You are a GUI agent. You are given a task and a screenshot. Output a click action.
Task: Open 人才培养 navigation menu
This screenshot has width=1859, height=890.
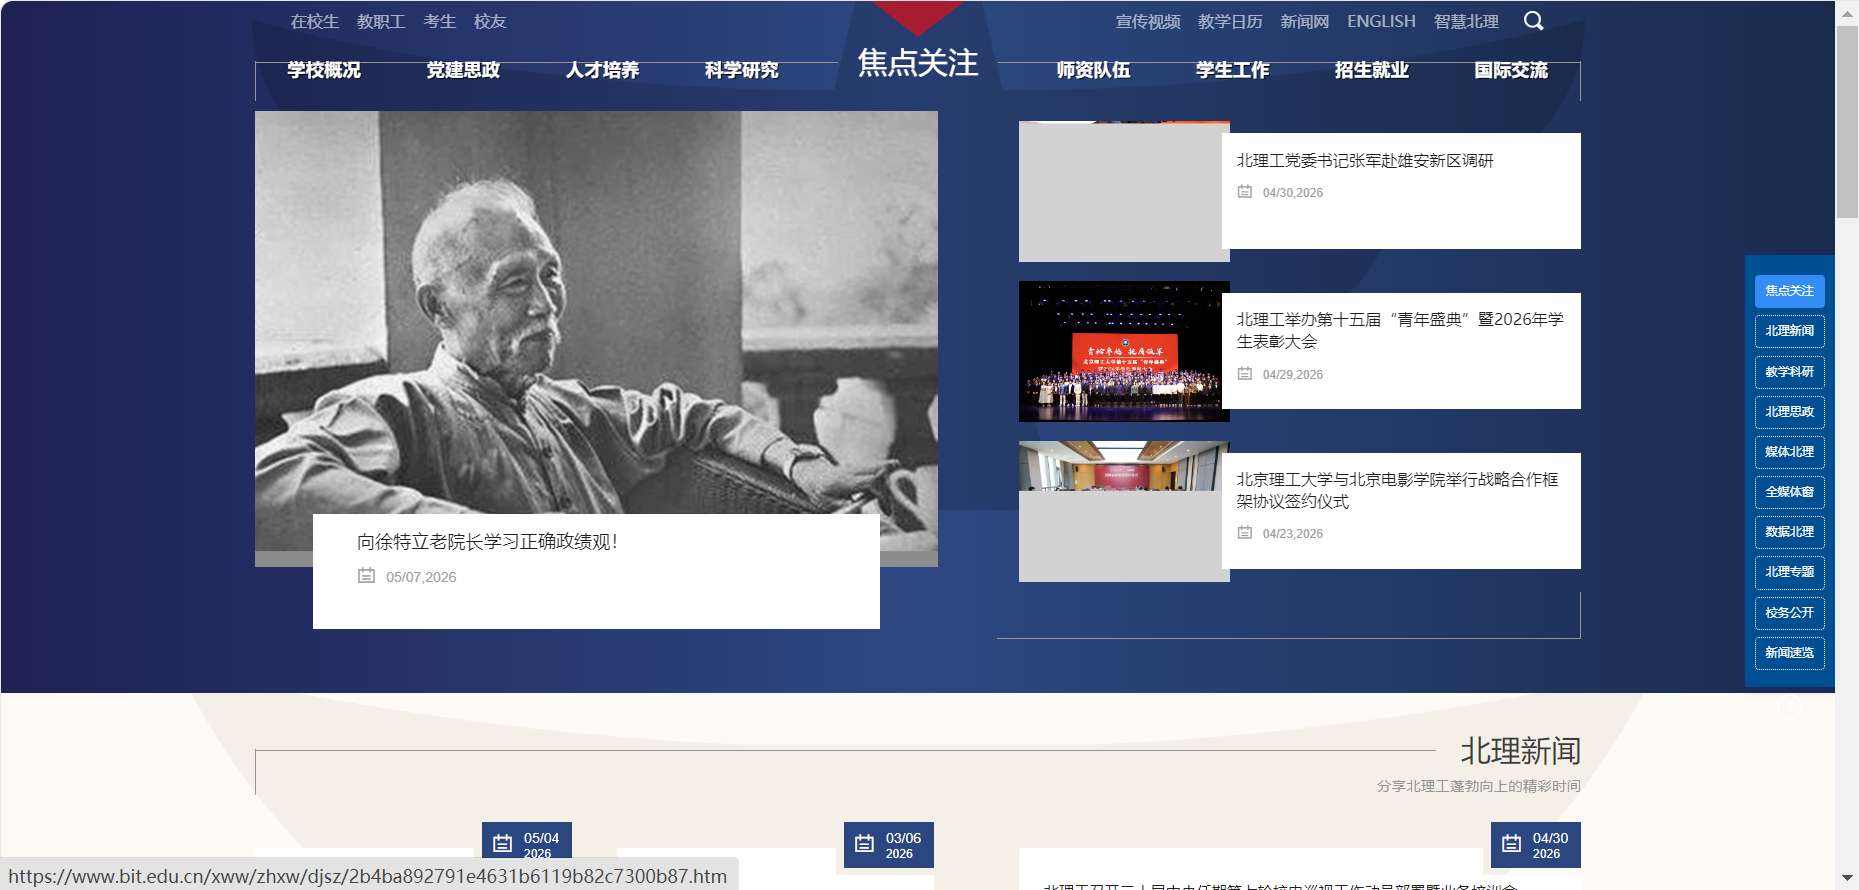coord(602,70)
